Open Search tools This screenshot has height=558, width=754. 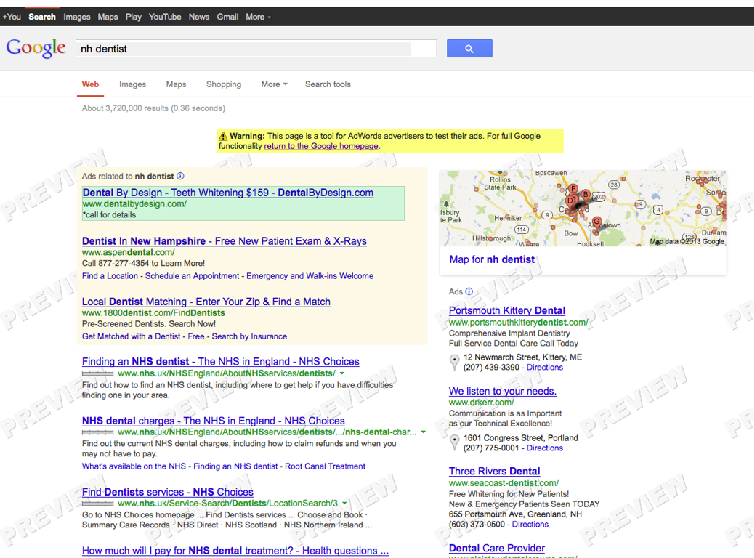pos(328,84)
